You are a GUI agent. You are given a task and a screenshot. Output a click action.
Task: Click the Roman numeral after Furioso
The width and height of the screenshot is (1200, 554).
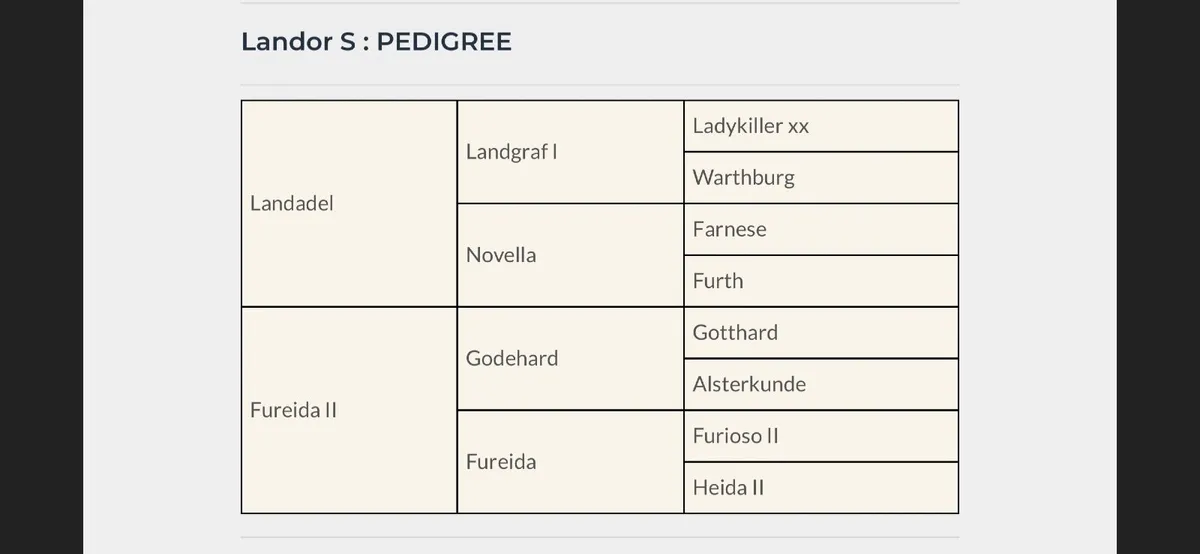pyautogui.click(x=771, y=436)
